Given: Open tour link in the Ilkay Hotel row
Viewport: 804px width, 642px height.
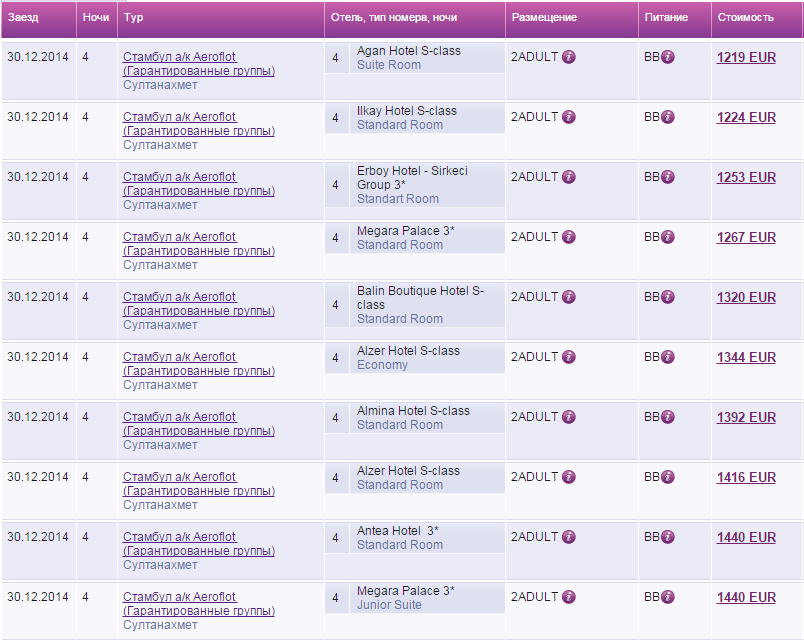Looking at the screenshot, I should (179, 117).
